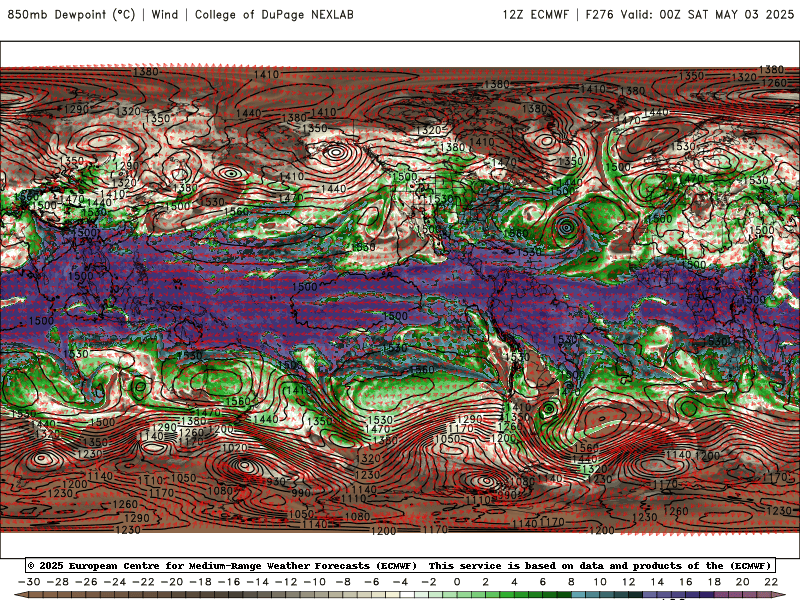The height and width of the screenshot is (600, 800).
Task: Click the "-6" color scale label
Action: (372, 582)
